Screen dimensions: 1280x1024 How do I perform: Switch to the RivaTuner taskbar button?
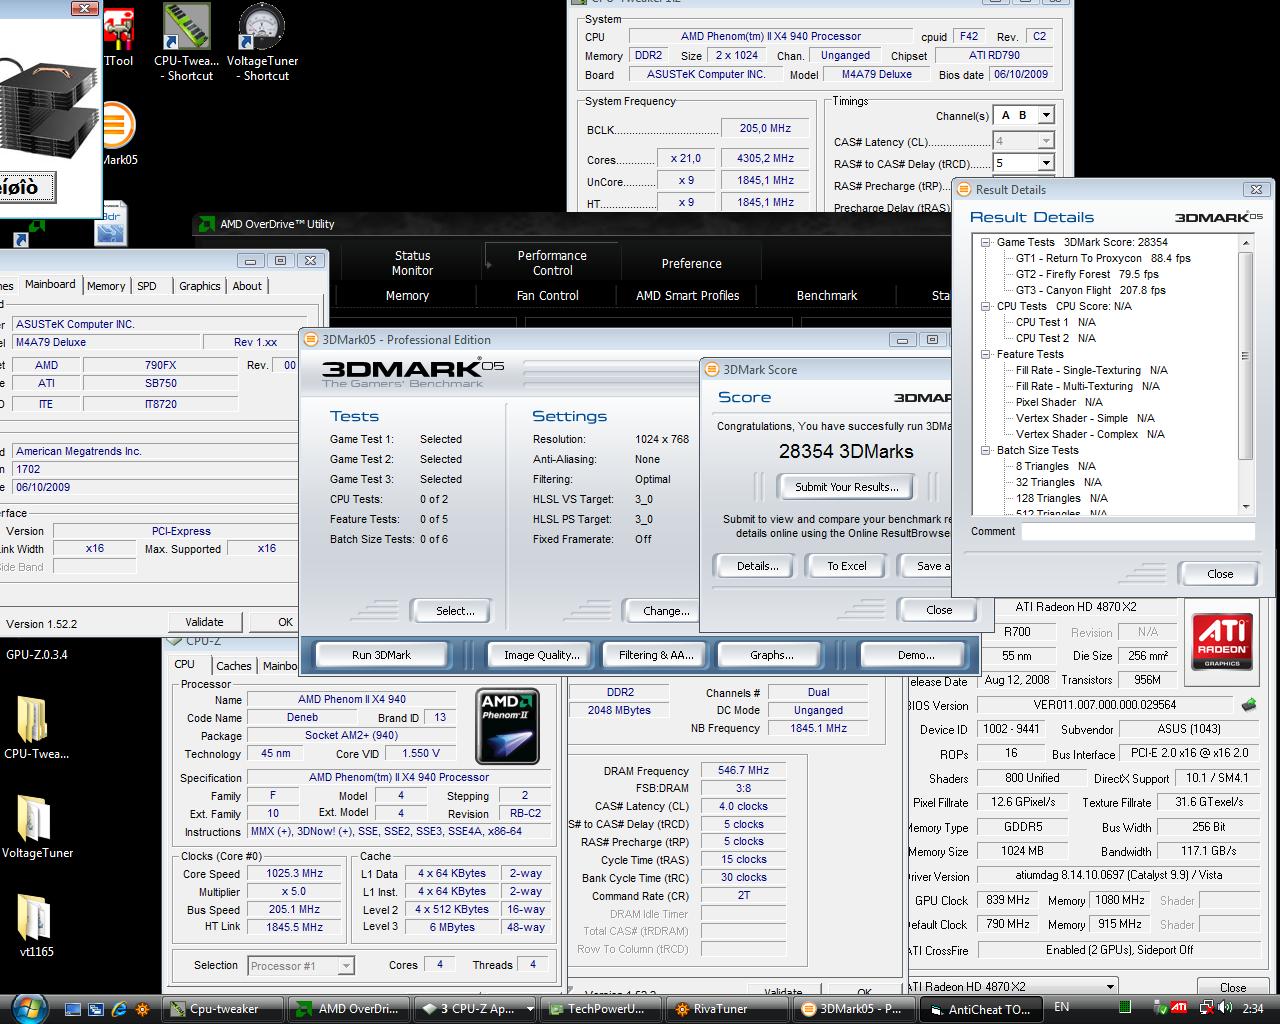tap(728, 1009)
